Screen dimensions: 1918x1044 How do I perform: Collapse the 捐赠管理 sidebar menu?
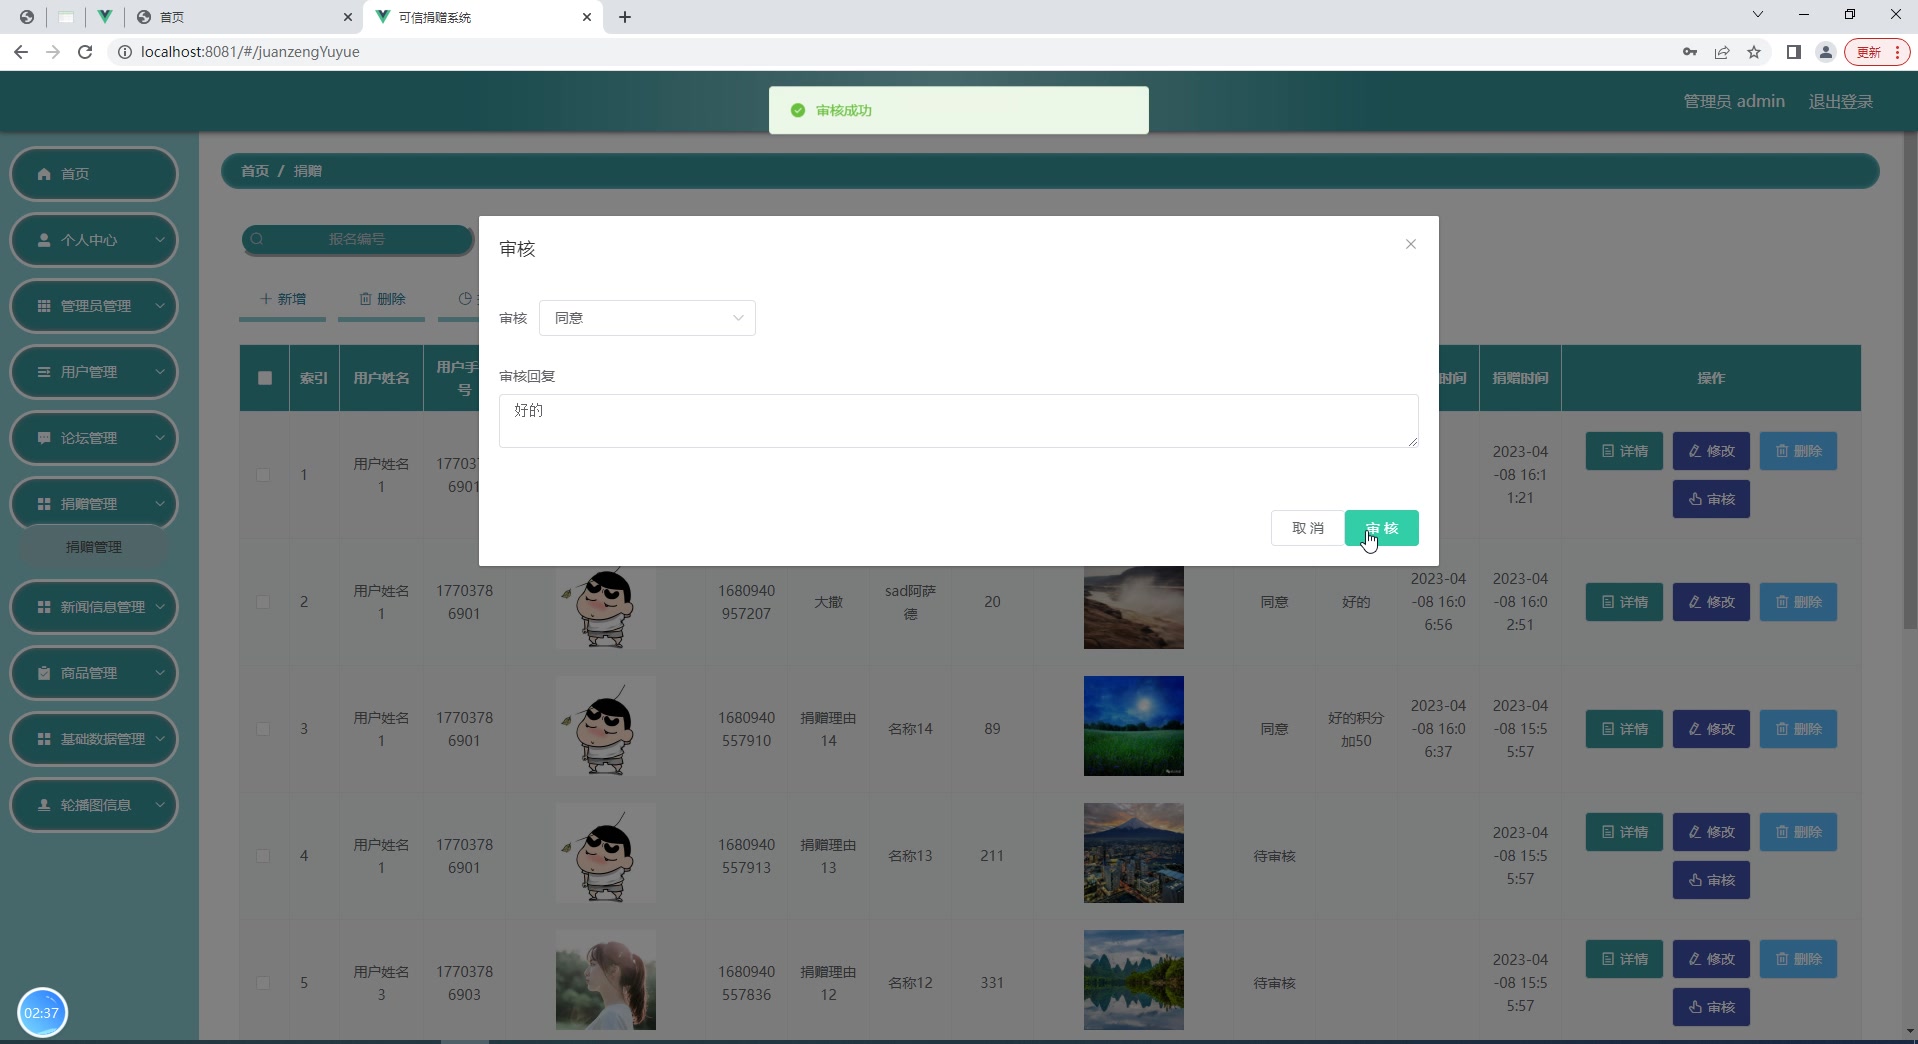[x=94, y=504]
